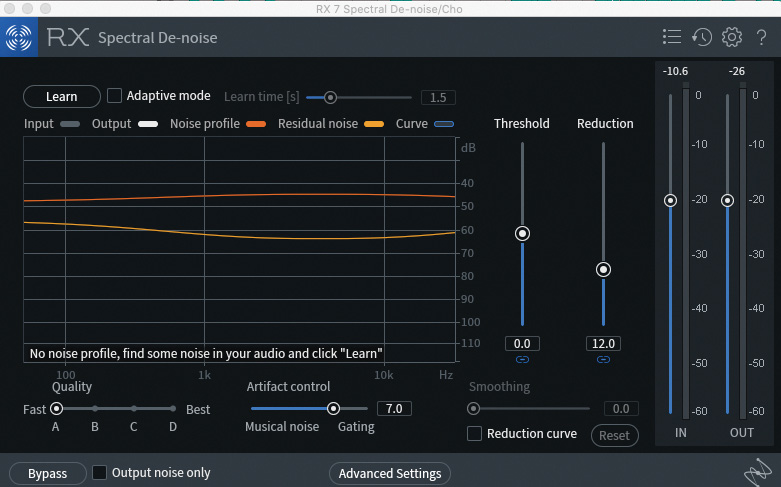Click the Smoothing value field 0.0

click(621, 409)
